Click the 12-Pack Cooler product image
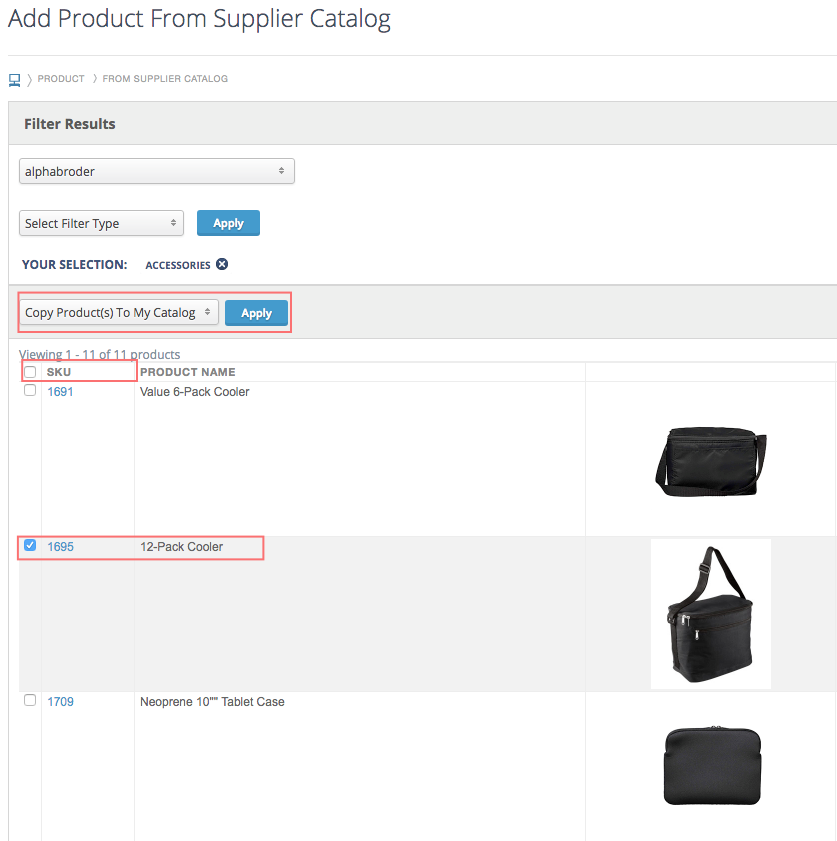This screenshot has width=837, height=841. (x=710, y=614)
